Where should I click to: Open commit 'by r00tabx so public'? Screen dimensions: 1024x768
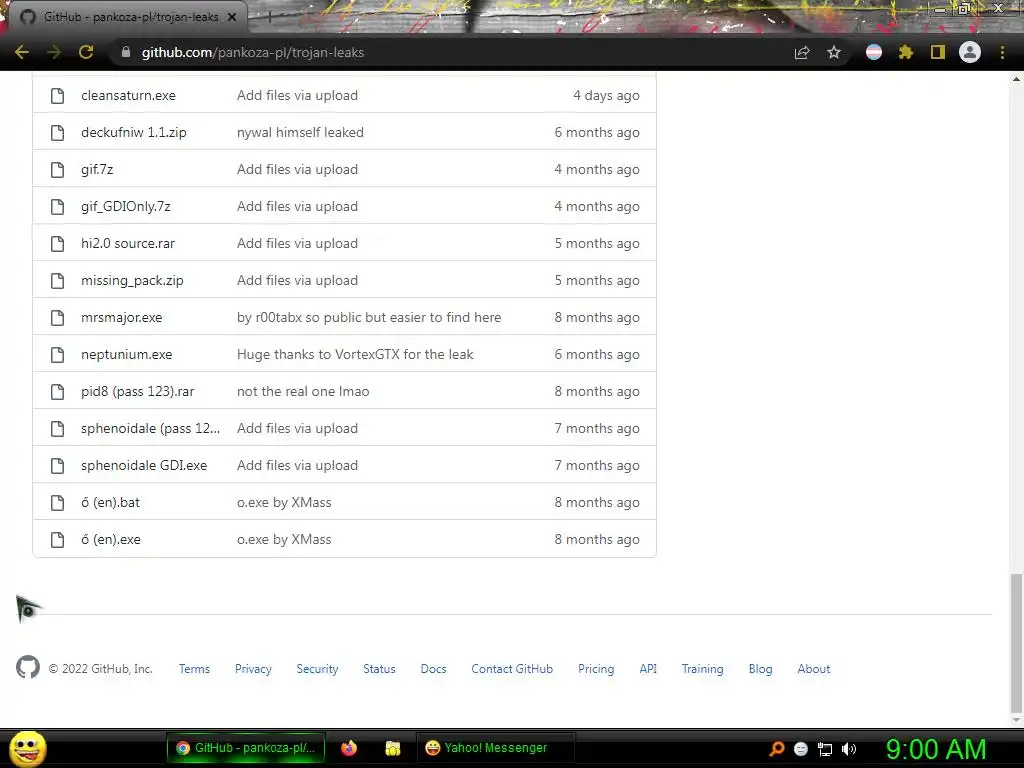(x=369, y=317)
